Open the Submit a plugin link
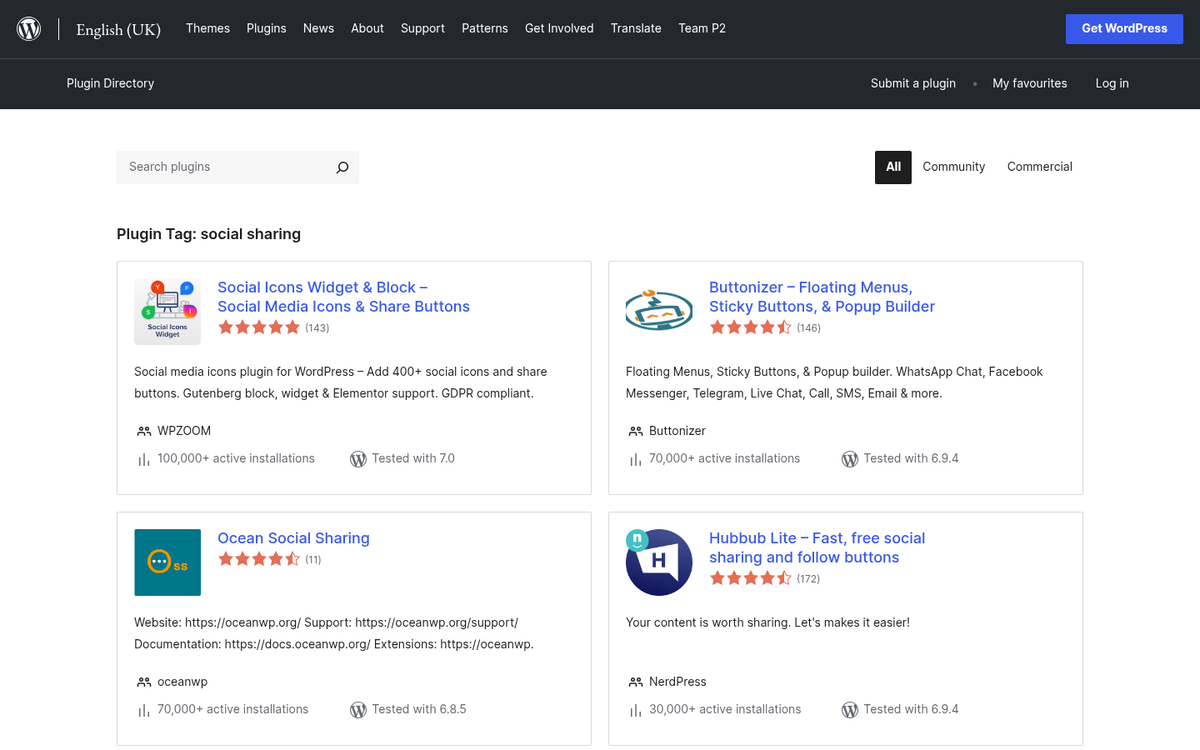This screenshot has width=1200, height=750. click(x=913, y=84)
